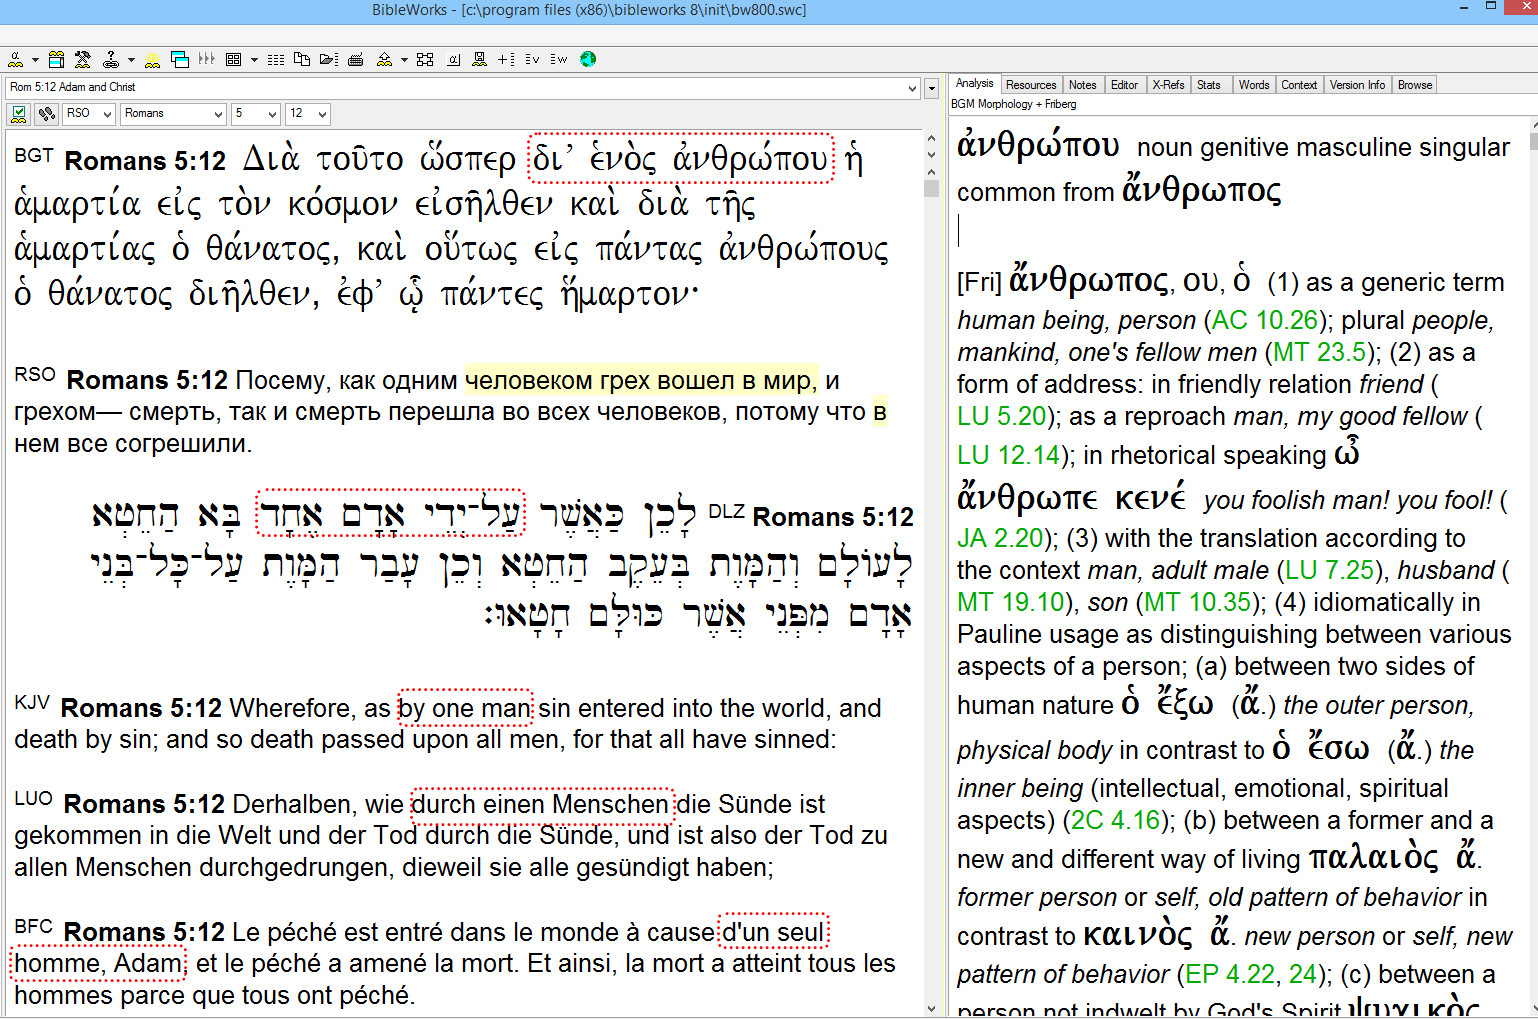Click the footprints history icon
Viewport: 1538px width, 1019px height.
(46, 114)
